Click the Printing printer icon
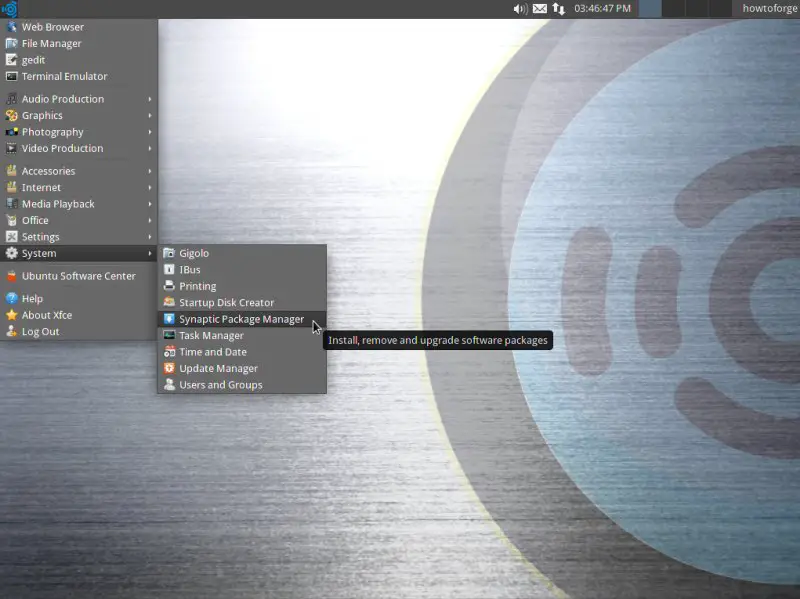 tap(169, 285)
